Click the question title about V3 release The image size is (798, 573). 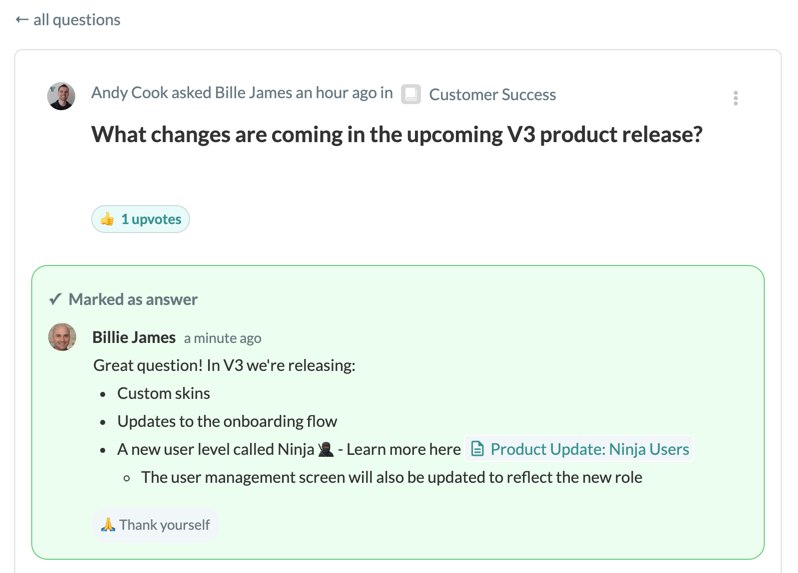pyautogui.click(x=396, y=135)
